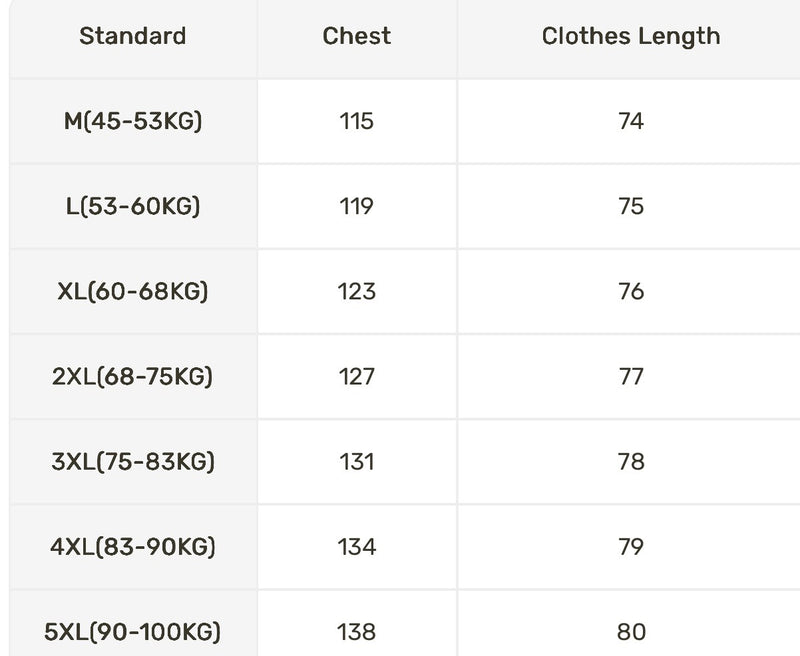800x656 pixels.
Task: Select the 4XL(83-90KG) size row label
Action: 133,546
